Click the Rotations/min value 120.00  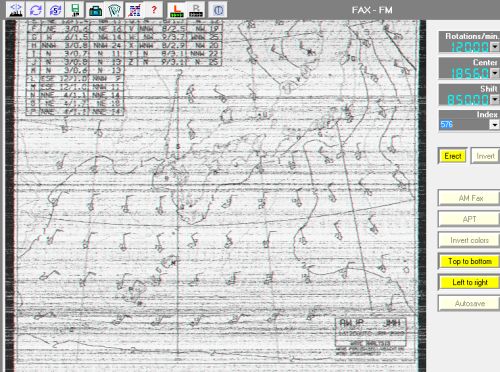[x=470, y=47]
